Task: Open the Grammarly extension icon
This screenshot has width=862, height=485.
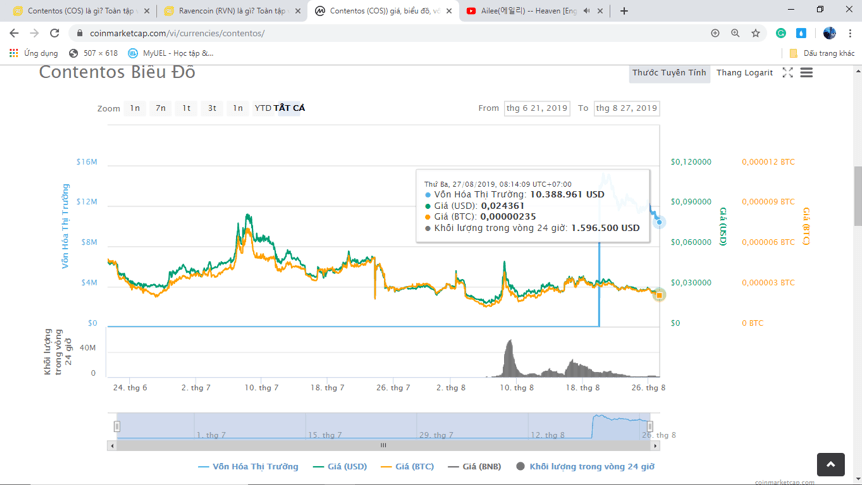Action: (x=781, y=33)
